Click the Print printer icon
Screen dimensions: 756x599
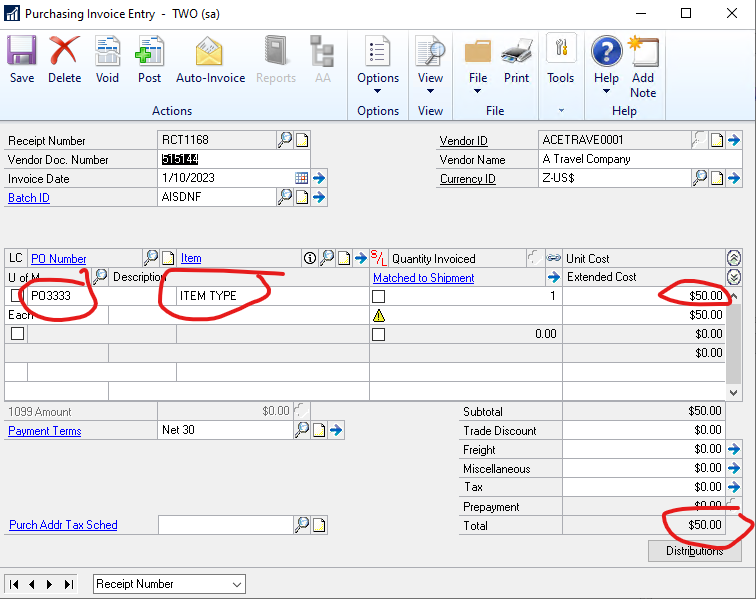[516, 51]
